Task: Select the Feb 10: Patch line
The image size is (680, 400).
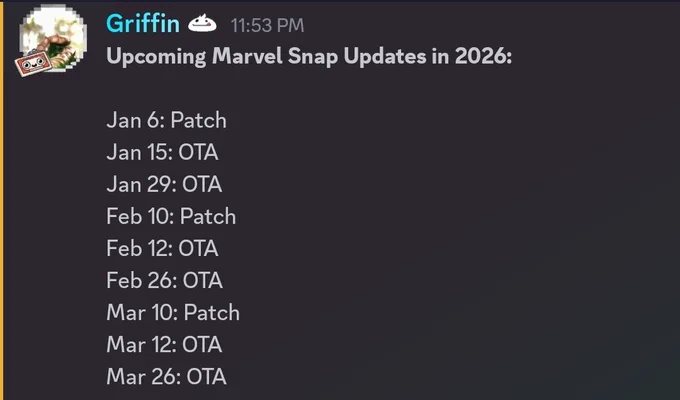Action: pyautogui.click(x=171, y=216)
